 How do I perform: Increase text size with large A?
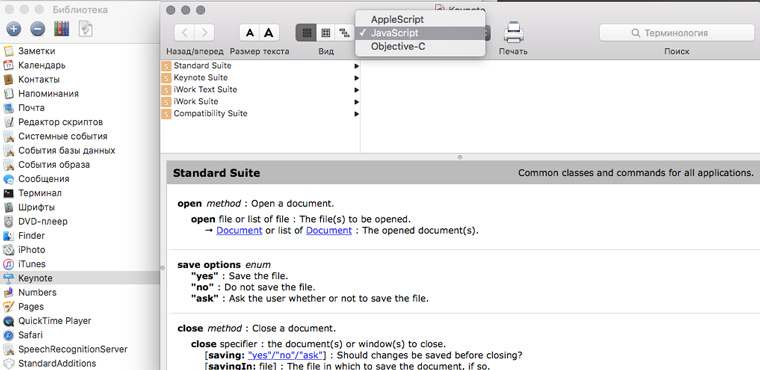[x=269, y=33]
